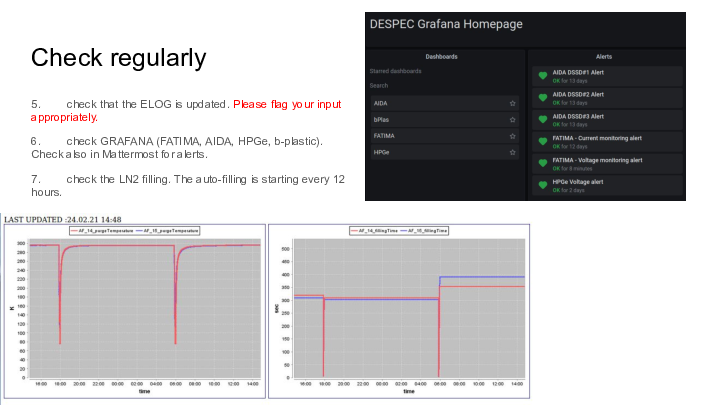Image resolution: width=720 pixels, height=405 pixels.
Task: Click the Dashboards panel header
Action: tap(441, 57)
